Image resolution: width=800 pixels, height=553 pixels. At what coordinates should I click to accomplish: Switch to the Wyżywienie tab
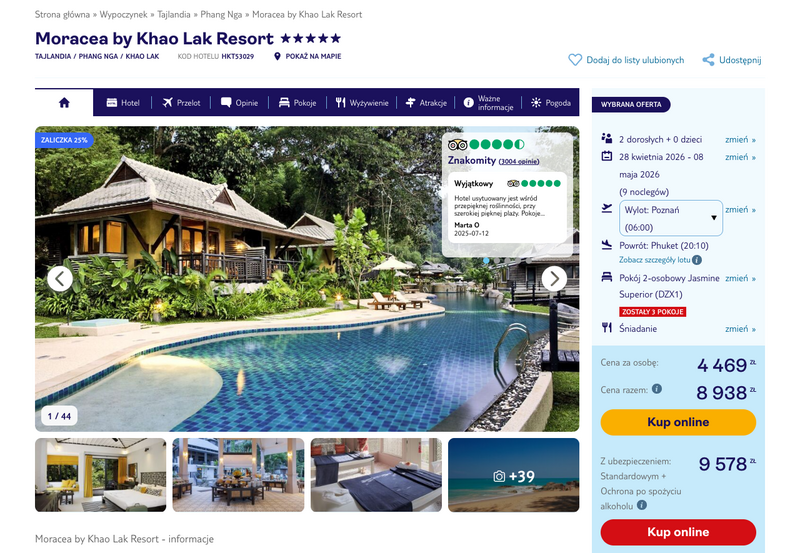(x=362, y=103)
